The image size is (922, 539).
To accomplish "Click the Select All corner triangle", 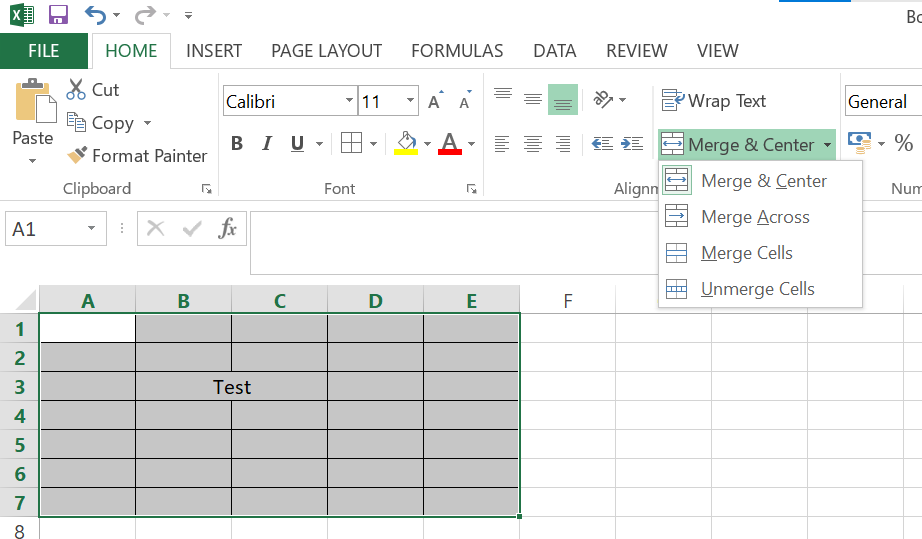I will tap(25, 300).
